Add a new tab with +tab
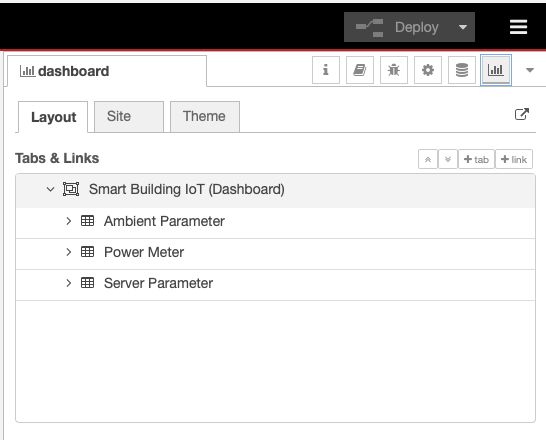Screen dimensions: 546x440 coord(476,159)
